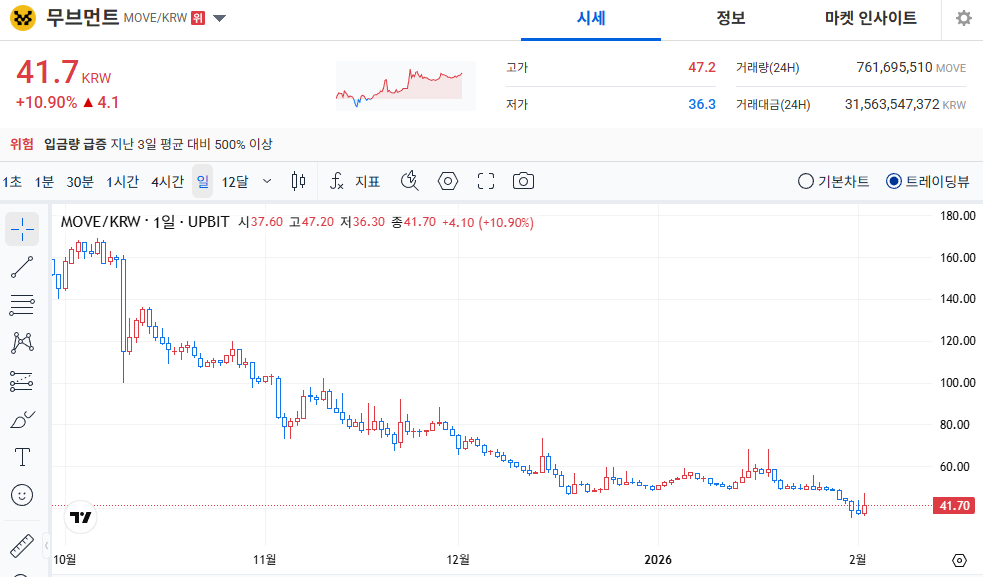Viewport: 983px width, 577px height.
Task: Collapse the drawing toolbar side panel
Action: coord(46,545)
